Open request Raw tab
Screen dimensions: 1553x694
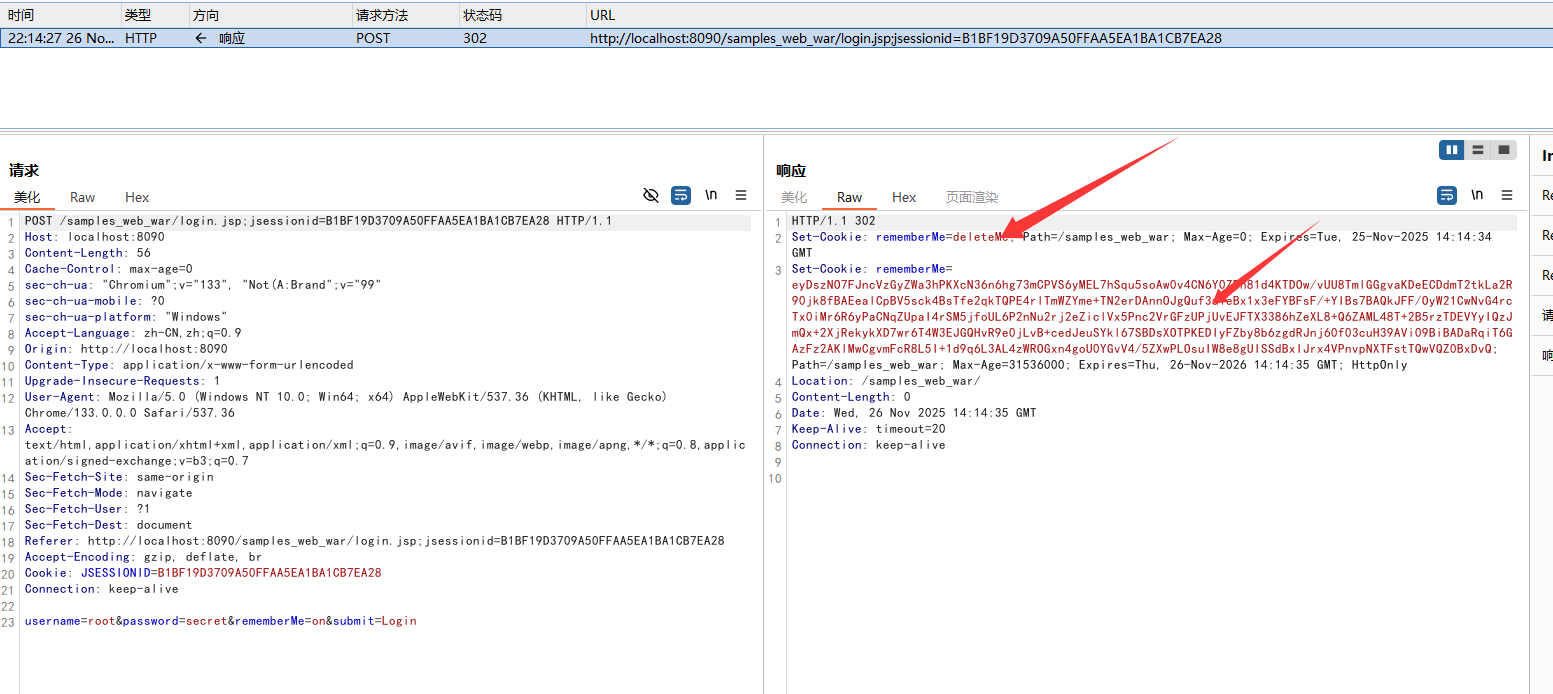[83, 197]
